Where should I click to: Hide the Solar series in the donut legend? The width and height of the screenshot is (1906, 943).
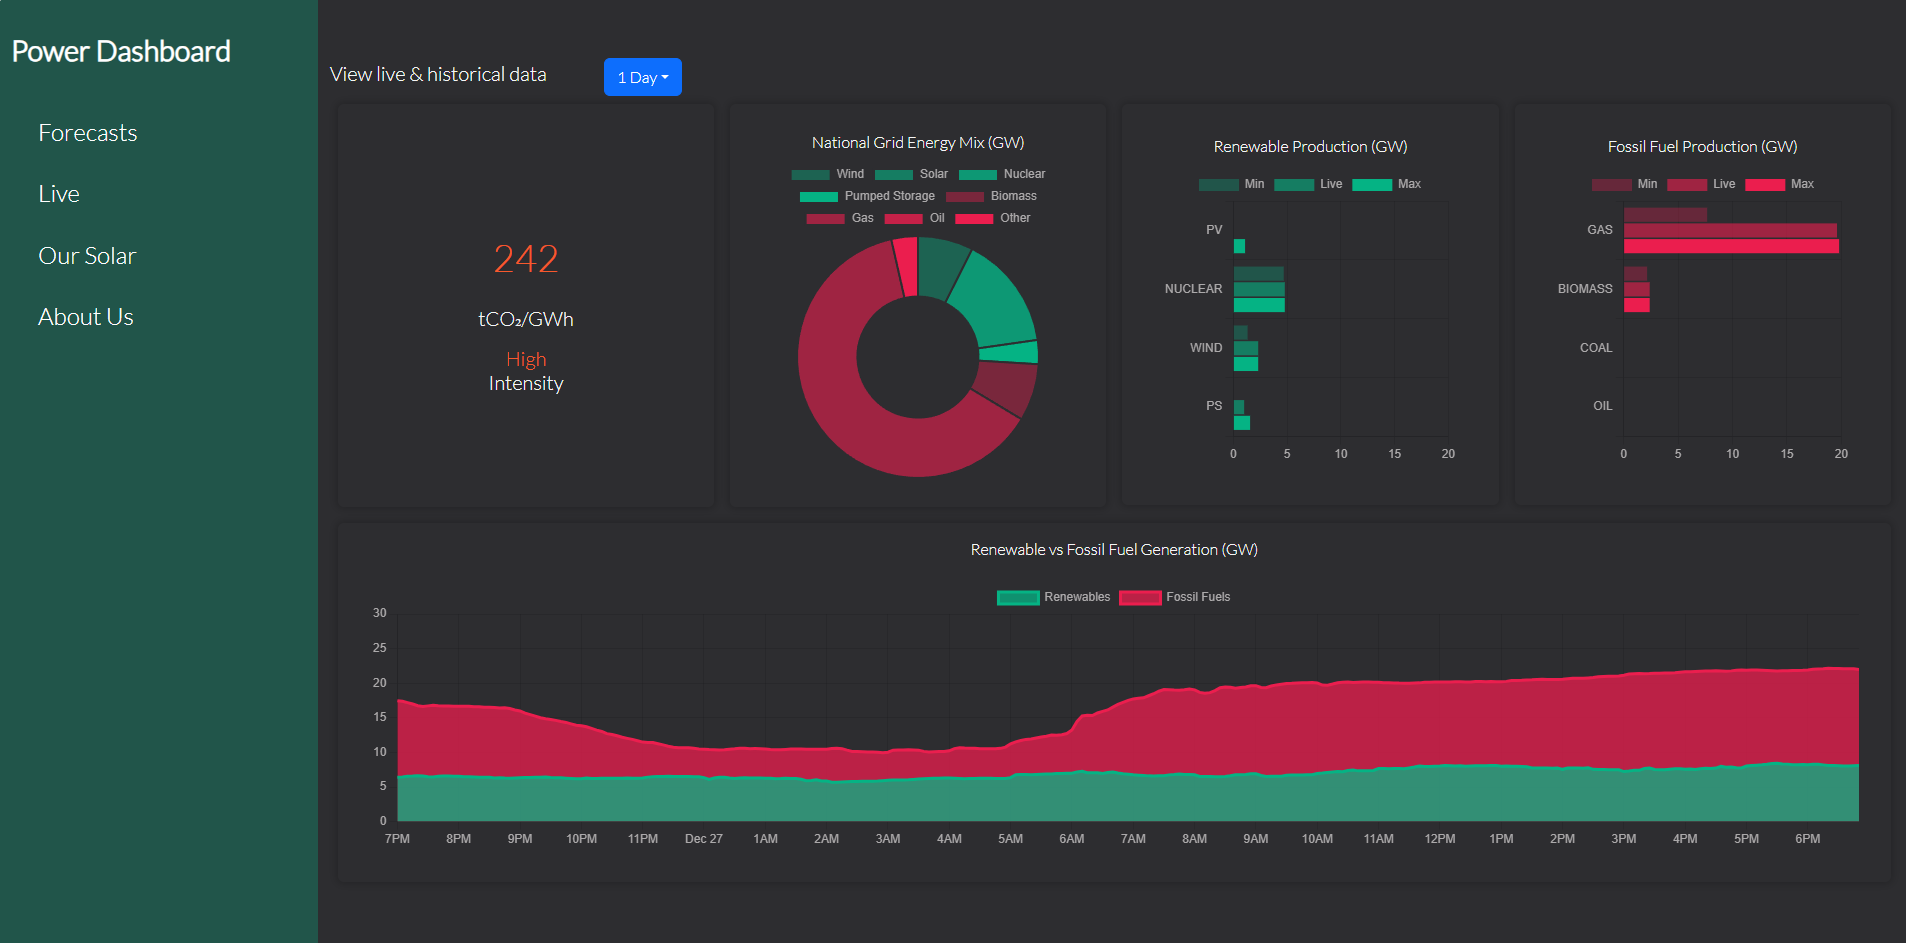pos(915,173)
